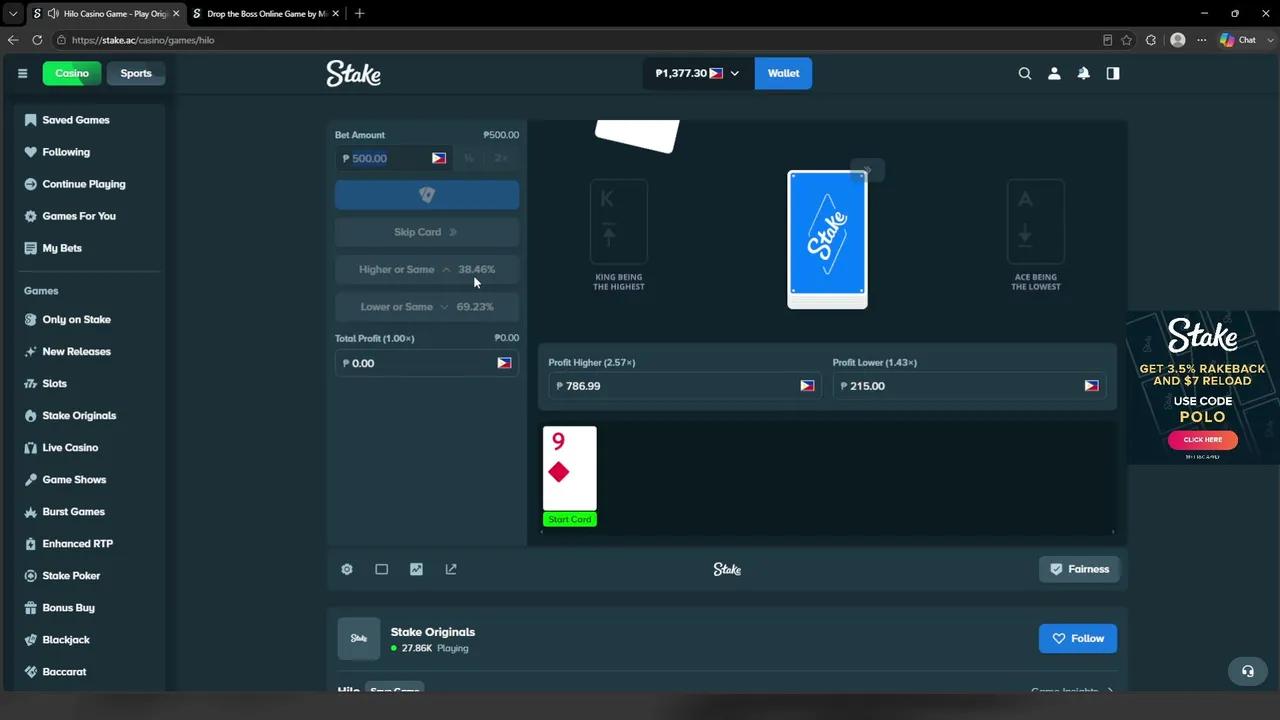Open live stats chart icon
Screen dimensions: 1280x720
coord(416,569)
